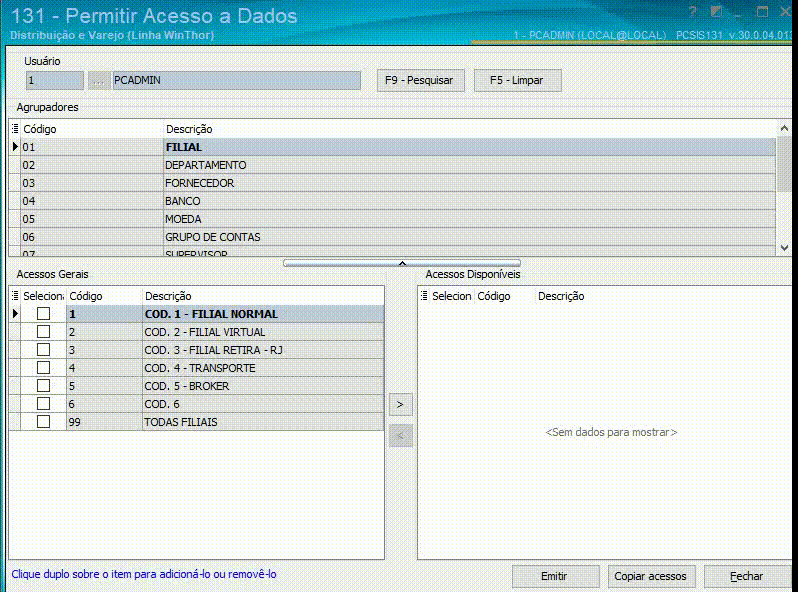Click Selecion header in Acessos Disponíveis
Image resolution: width=798 pixels, height=592 pixels.
tap(452, 296)
